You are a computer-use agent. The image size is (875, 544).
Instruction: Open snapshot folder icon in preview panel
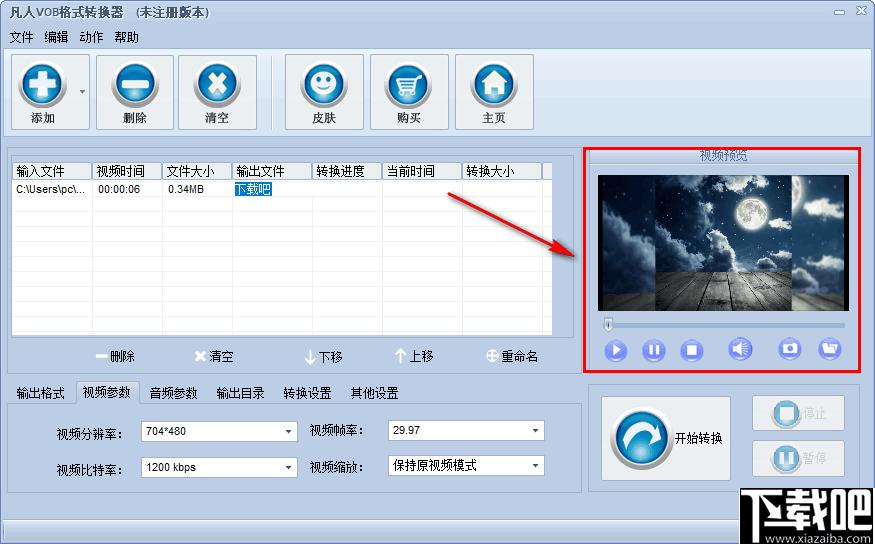[830, 349]
